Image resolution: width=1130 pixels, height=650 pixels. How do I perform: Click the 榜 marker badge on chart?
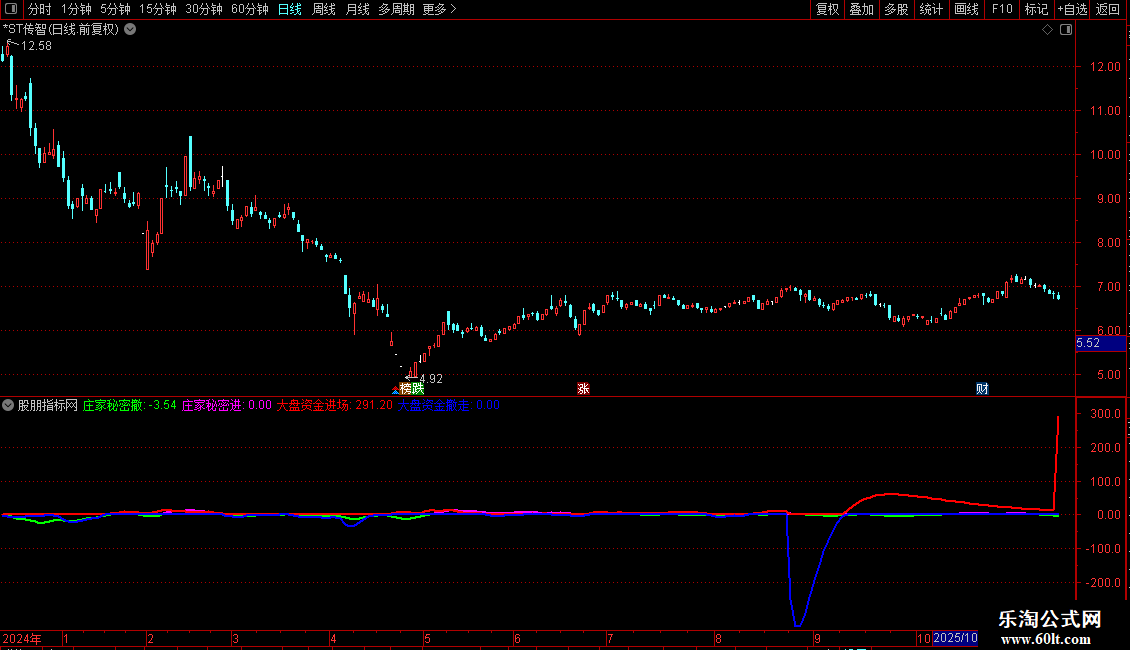pyautogui.click(x=406, y=389)
